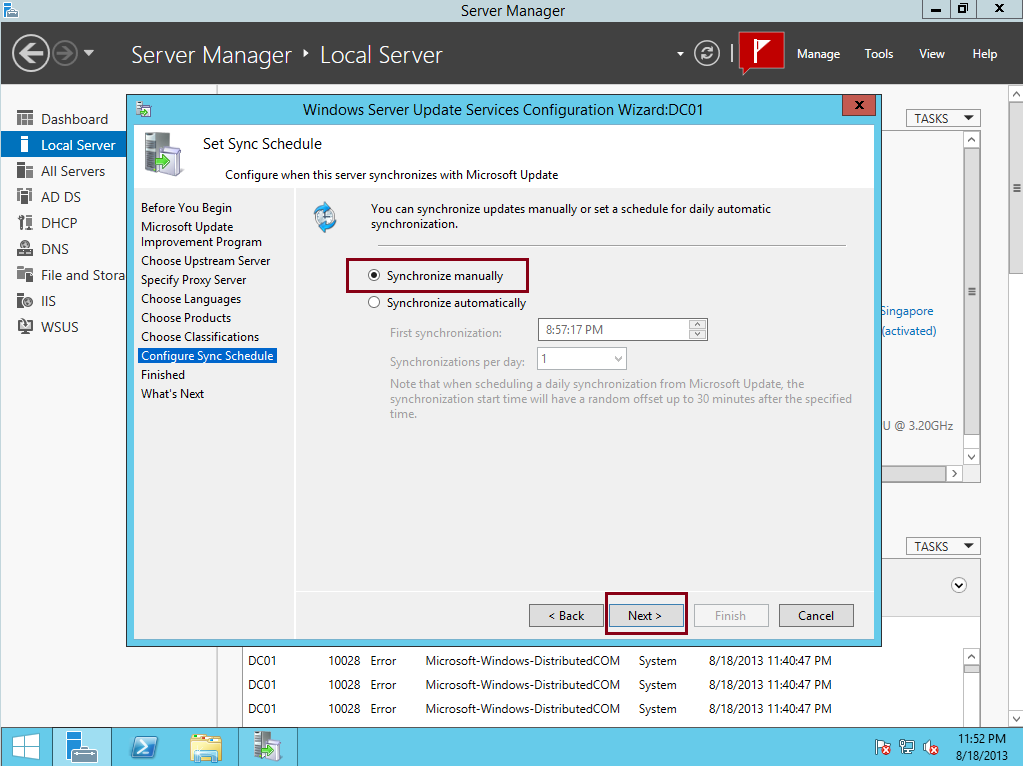
Task: Click the first DistributedCOM error event row
Action: coord(540,661)
